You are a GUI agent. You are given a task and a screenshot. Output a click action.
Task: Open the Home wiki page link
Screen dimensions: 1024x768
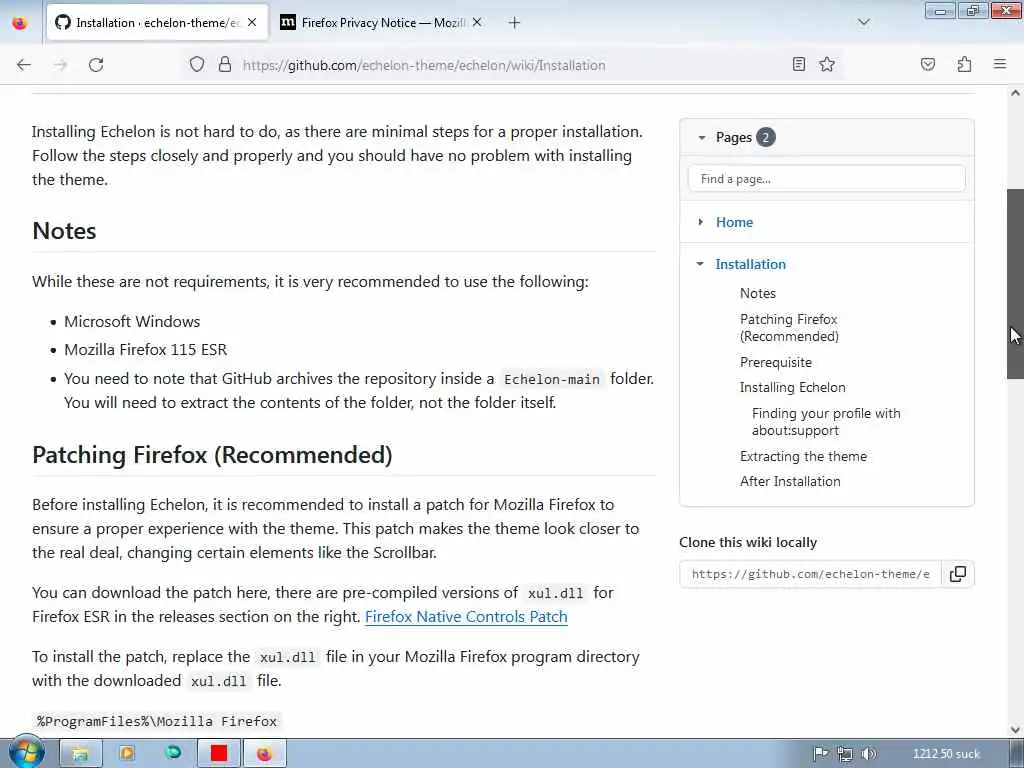[734, 222]
